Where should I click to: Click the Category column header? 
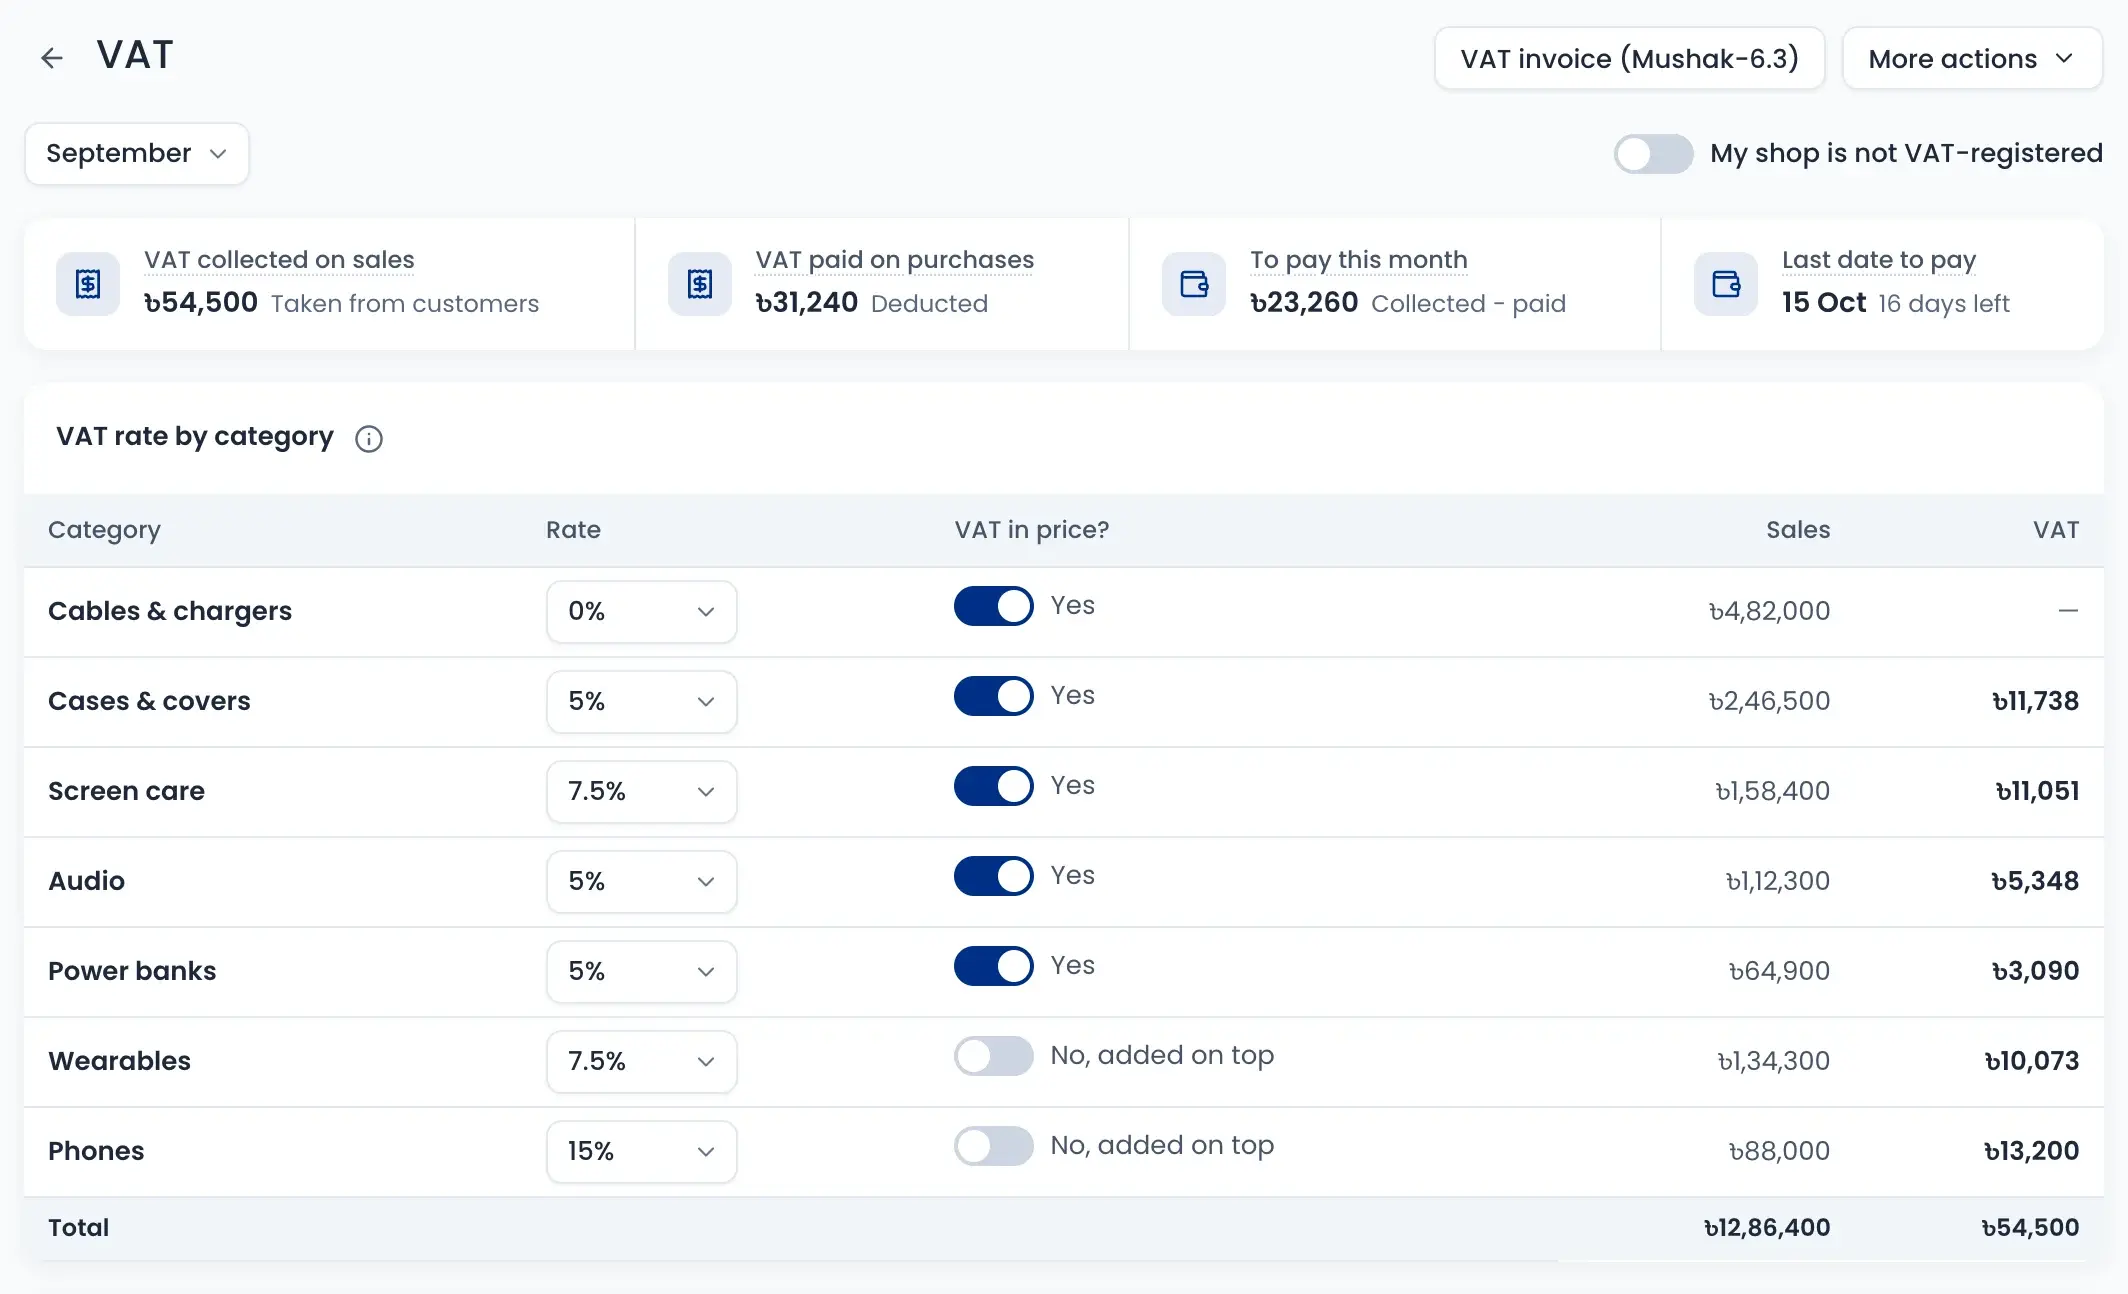pos(104,530)
